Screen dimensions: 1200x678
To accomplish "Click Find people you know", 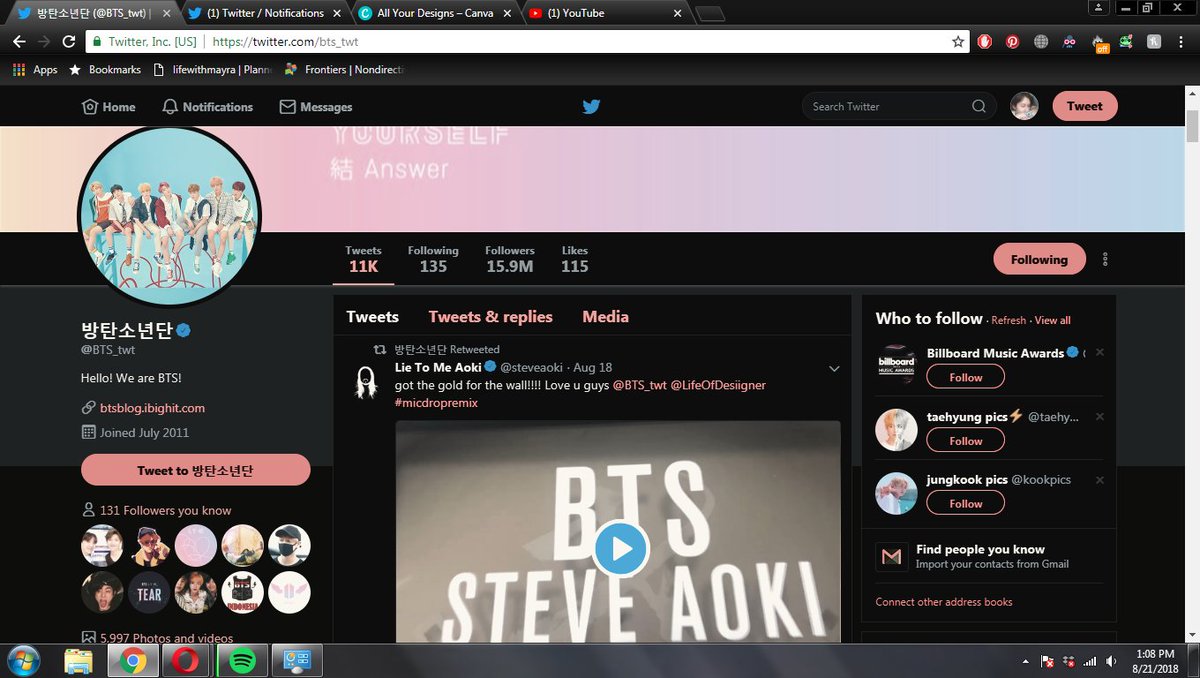I will click(x=980, y=549).
